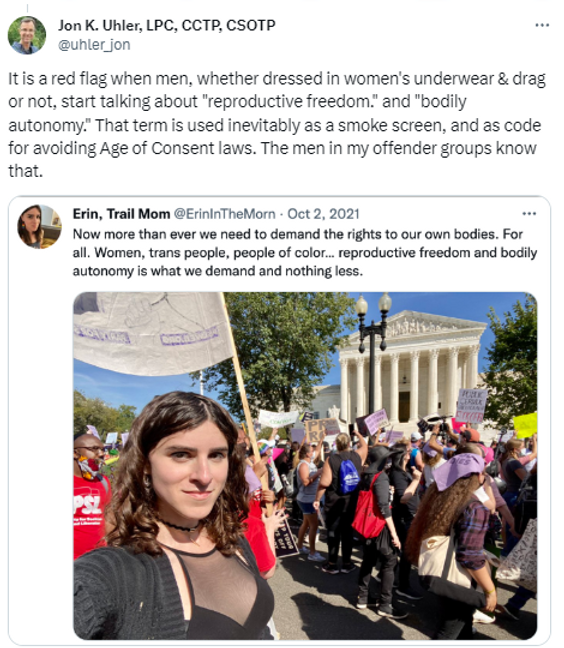Image resolution: width=564 pixels, height=648 pixels.
Task: Visit the @ErinInTheMorn handle
Action: (224, 214)
